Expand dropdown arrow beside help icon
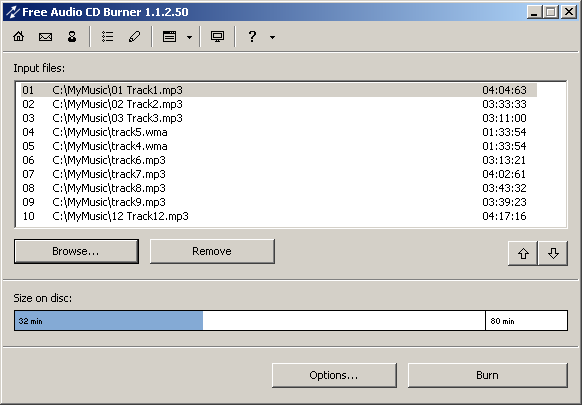The image size is (582, 405). [272, 37]
